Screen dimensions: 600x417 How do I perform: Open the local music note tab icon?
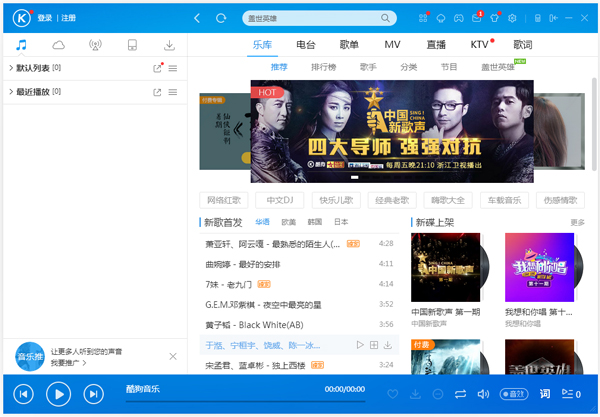coord(21,45)
